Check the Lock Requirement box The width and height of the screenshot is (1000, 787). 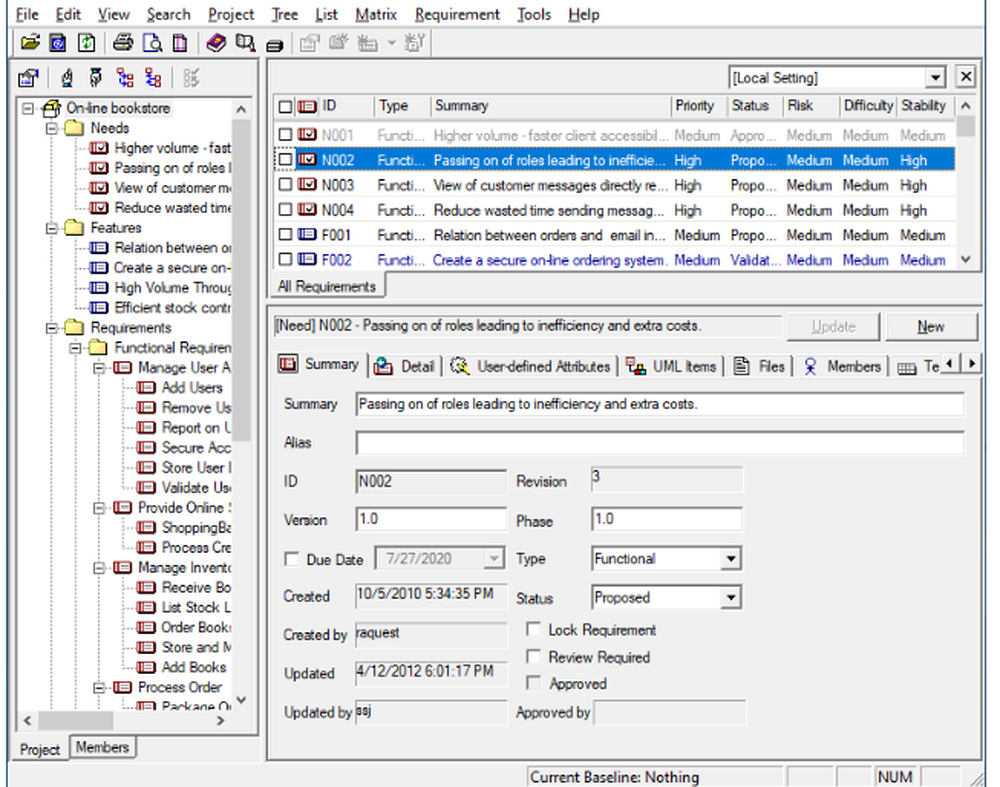tap(534, 630)
